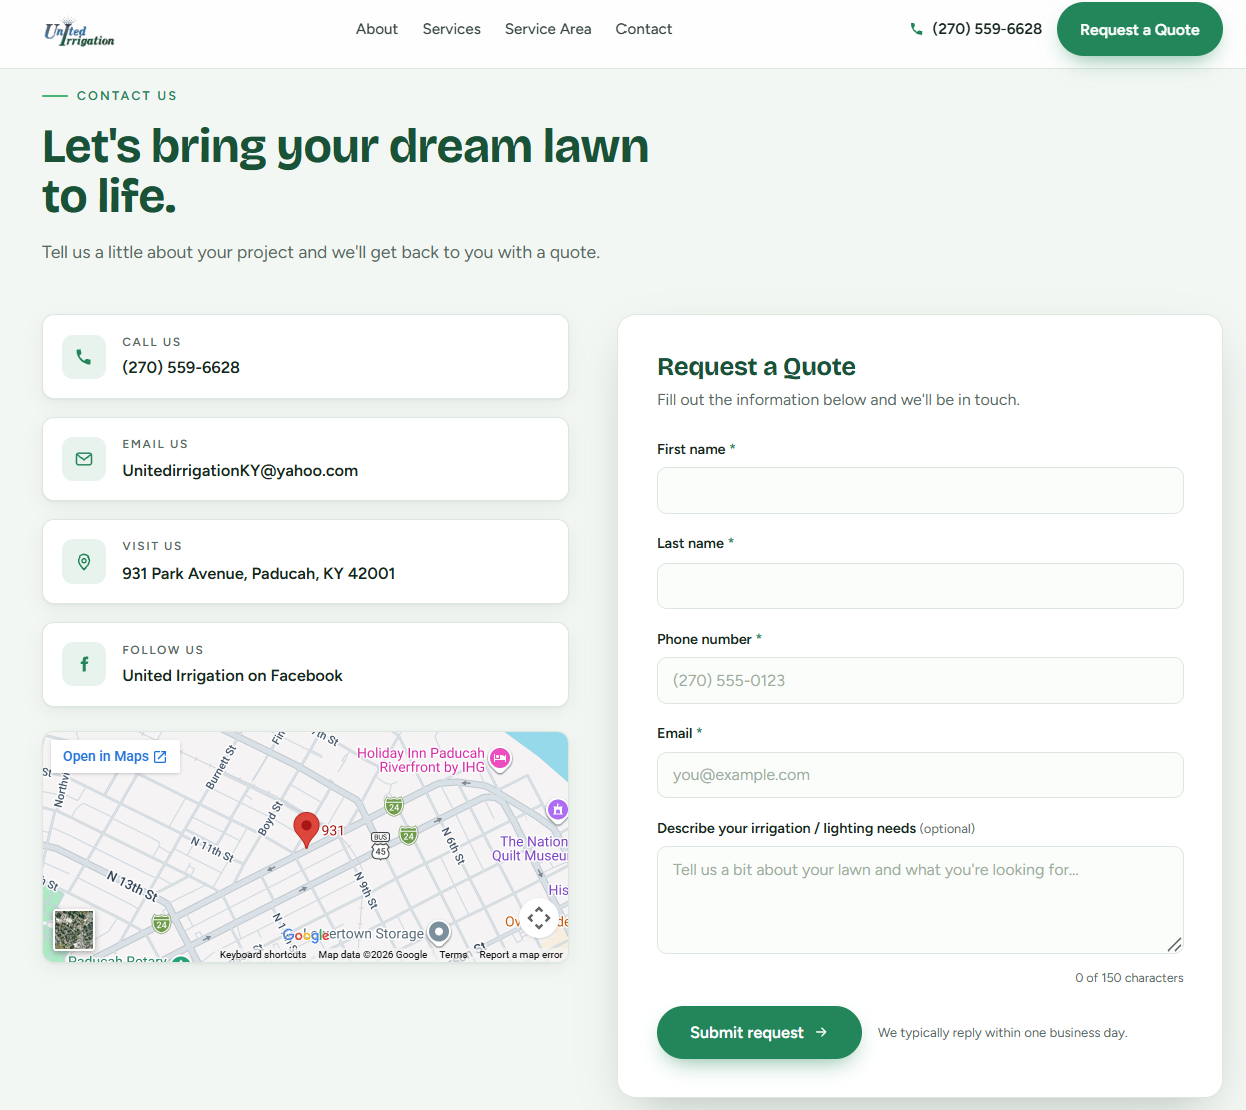The width and height of the screenshot is (1246, 1110).
Task: Click the United Irrigation logo
Action: point(79,32)
